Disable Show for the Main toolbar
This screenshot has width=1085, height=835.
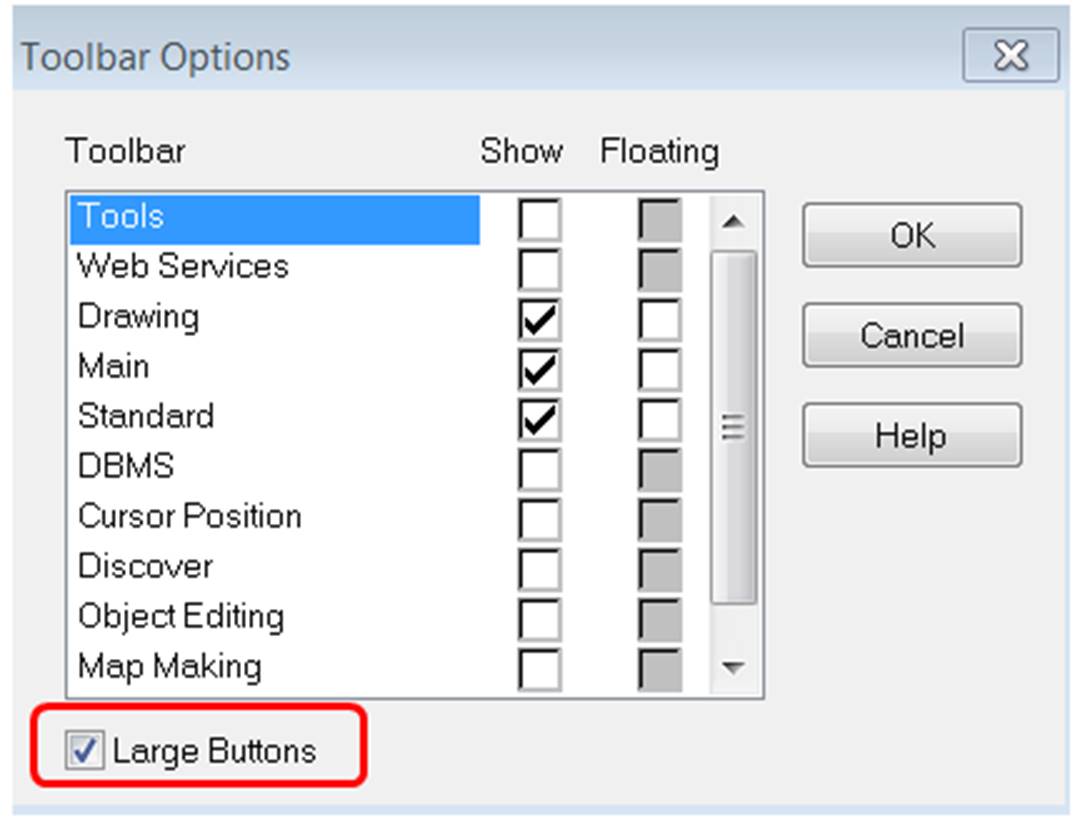pos(540,366)
